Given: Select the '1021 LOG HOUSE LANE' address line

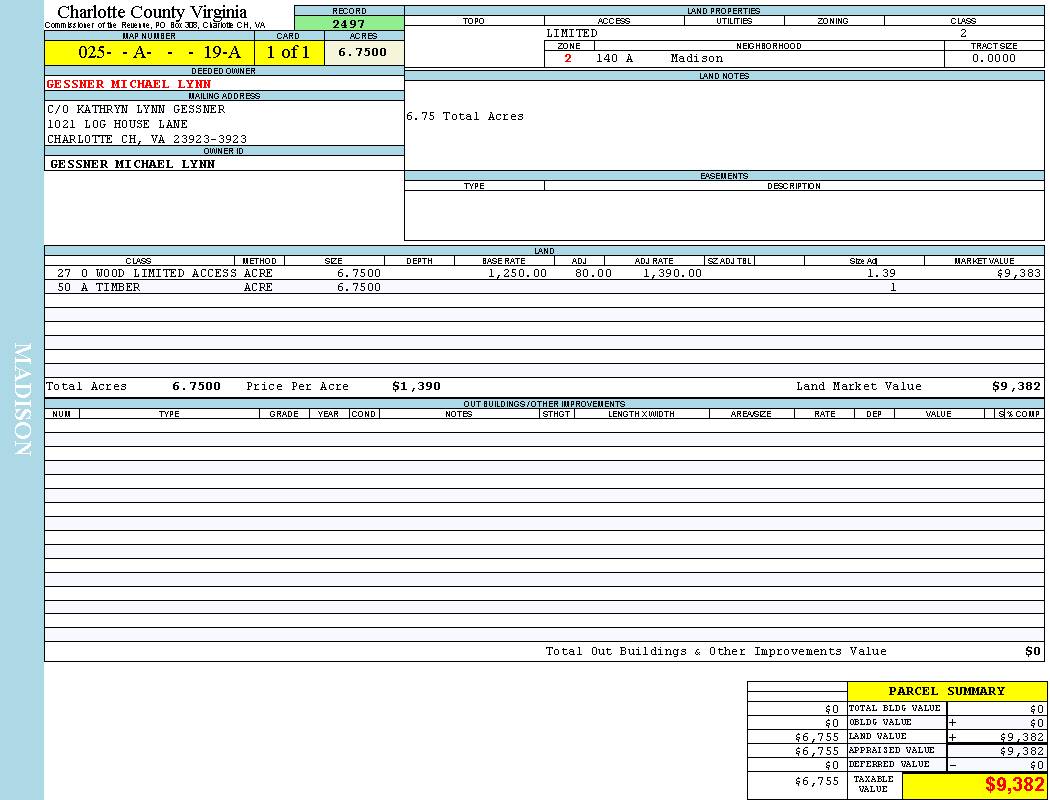Looking at the screenshot, I should point(117,124).
